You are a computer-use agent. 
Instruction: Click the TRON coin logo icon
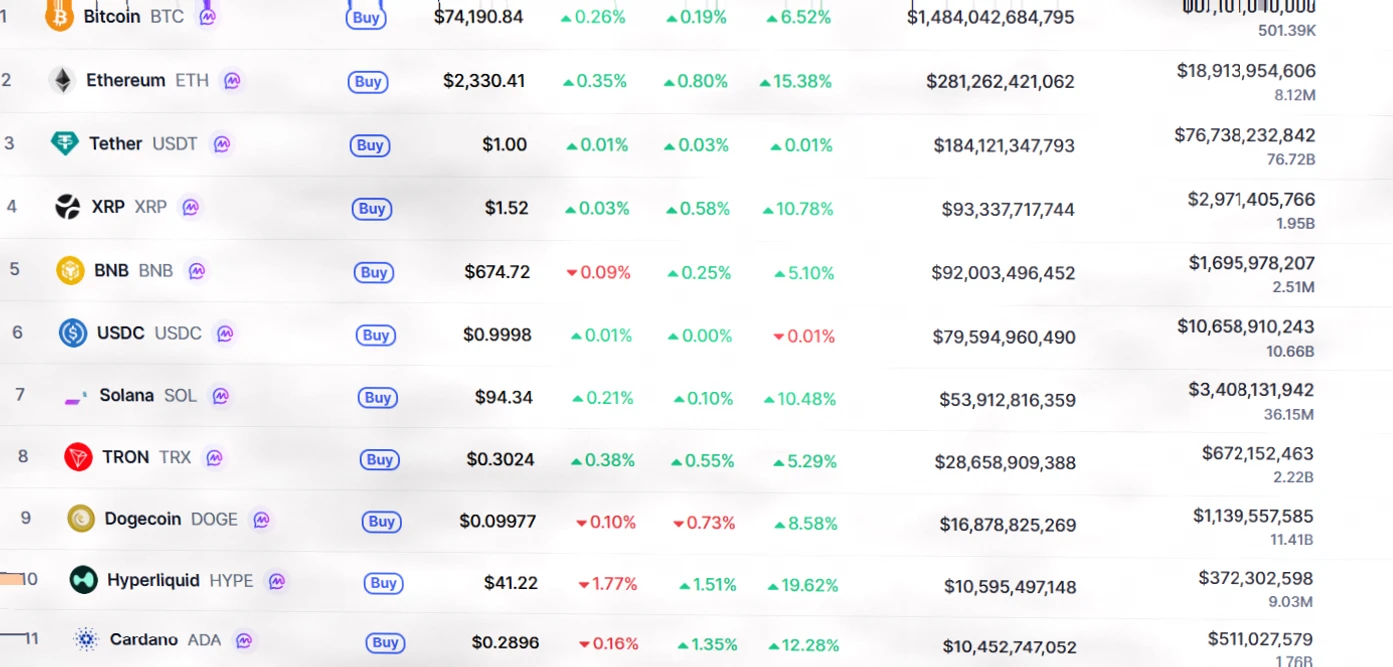[x=78, y=457]
